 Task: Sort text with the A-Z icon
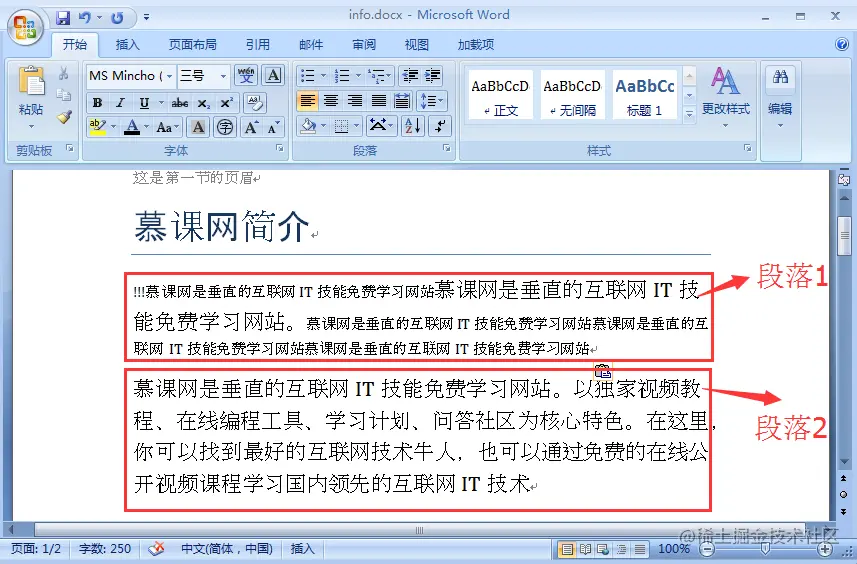[413, 126]
